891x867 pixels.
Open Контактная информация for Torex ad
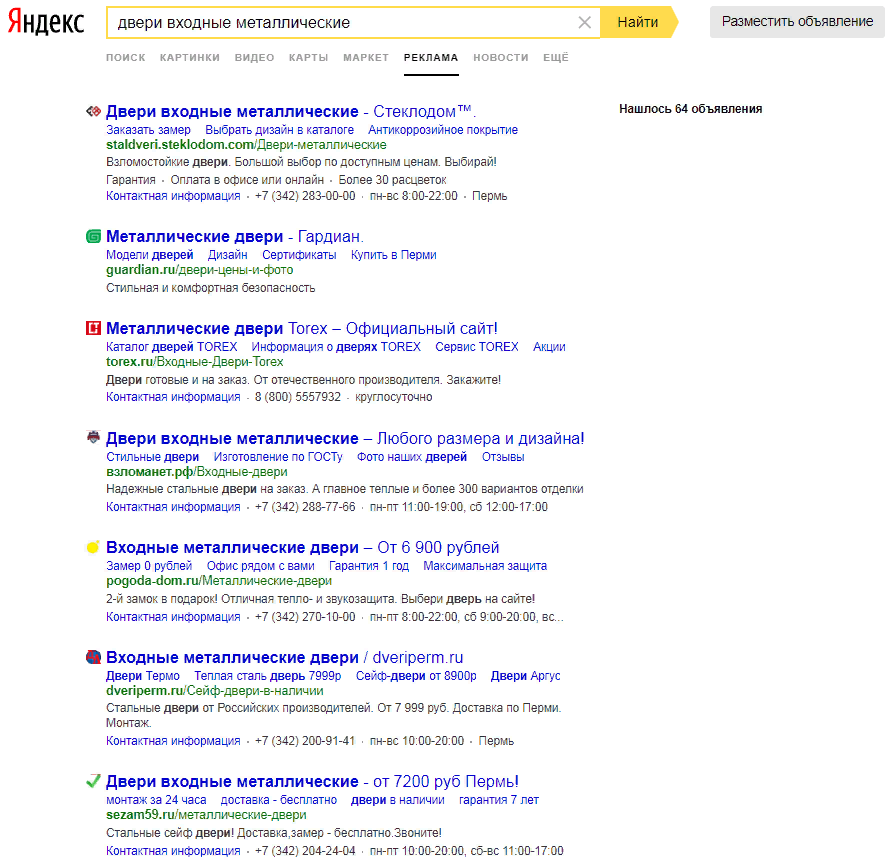coord(173,397)
